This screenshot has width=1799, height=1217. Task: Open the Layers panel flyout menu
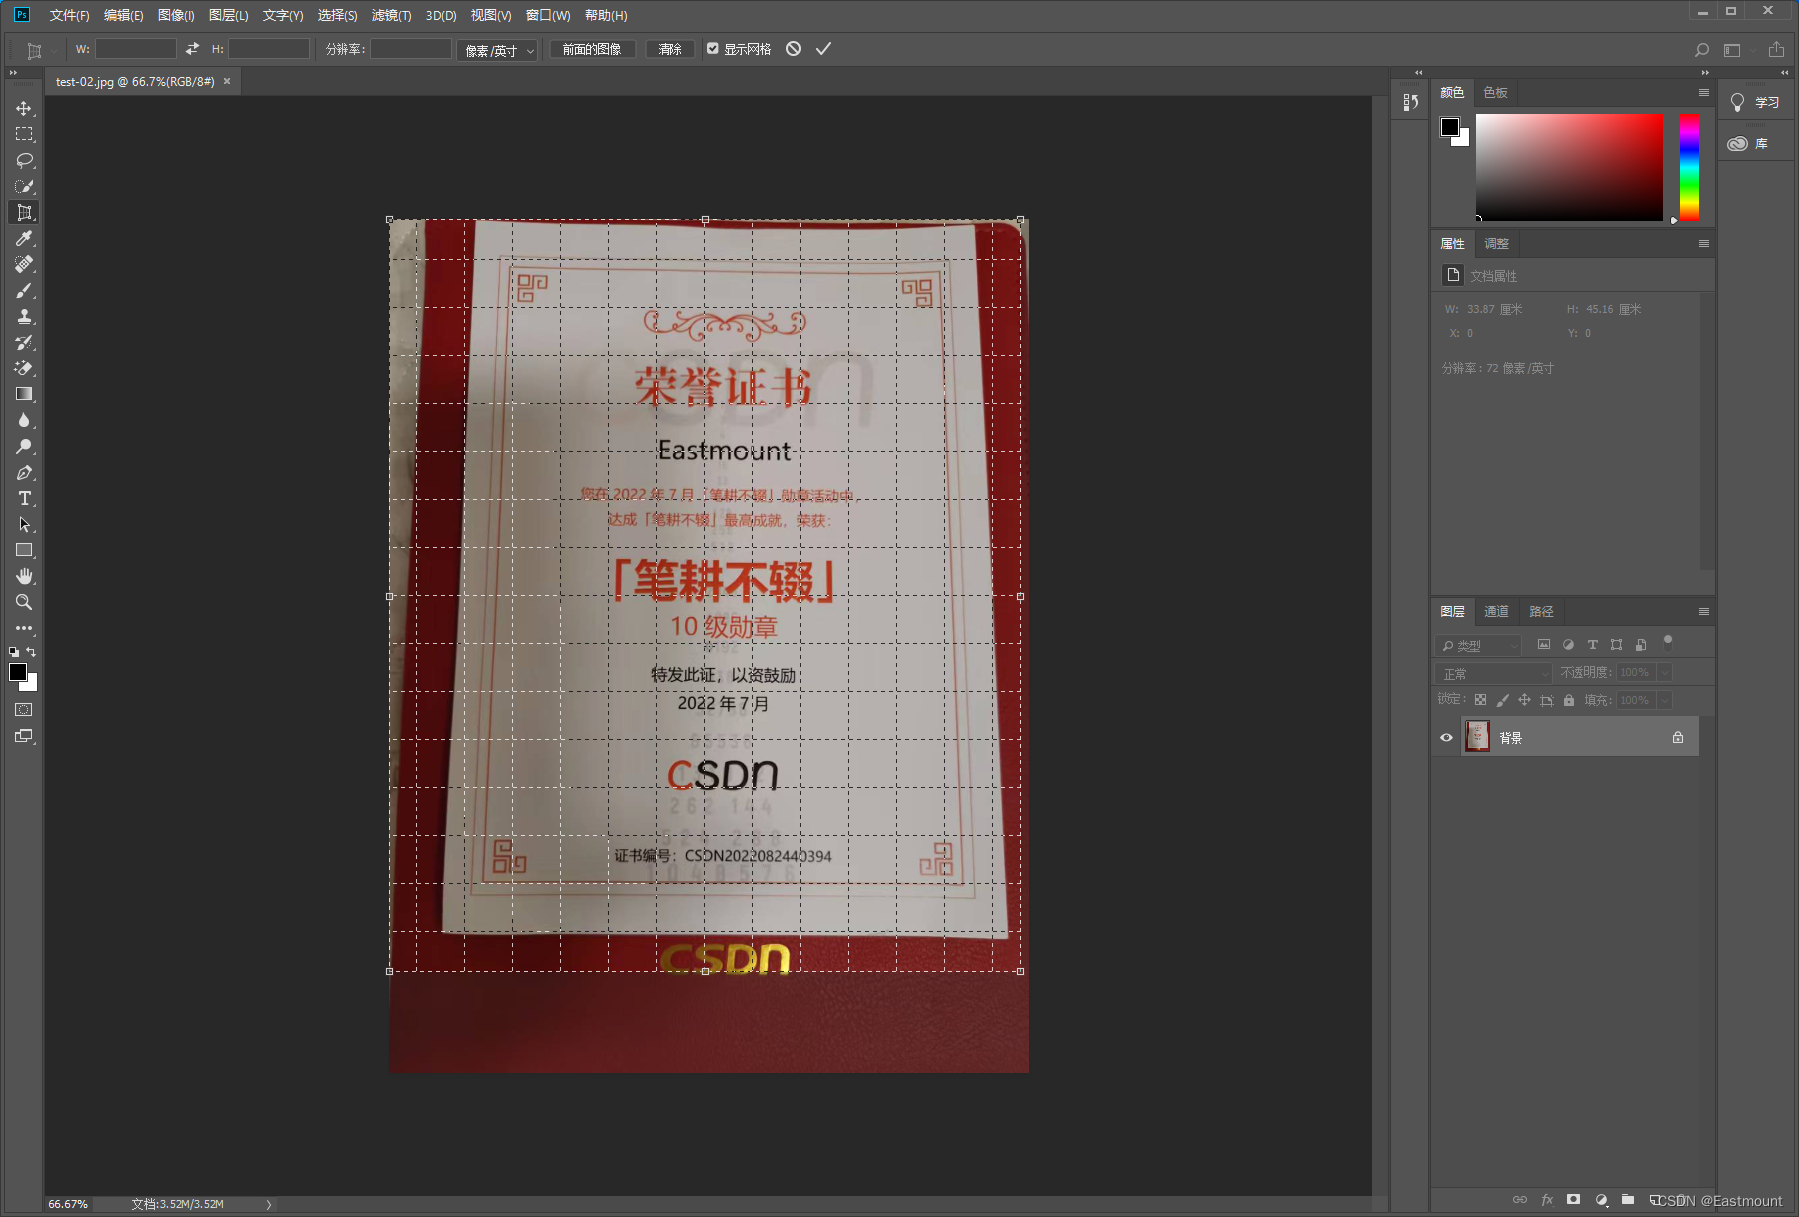point(1704,612)
